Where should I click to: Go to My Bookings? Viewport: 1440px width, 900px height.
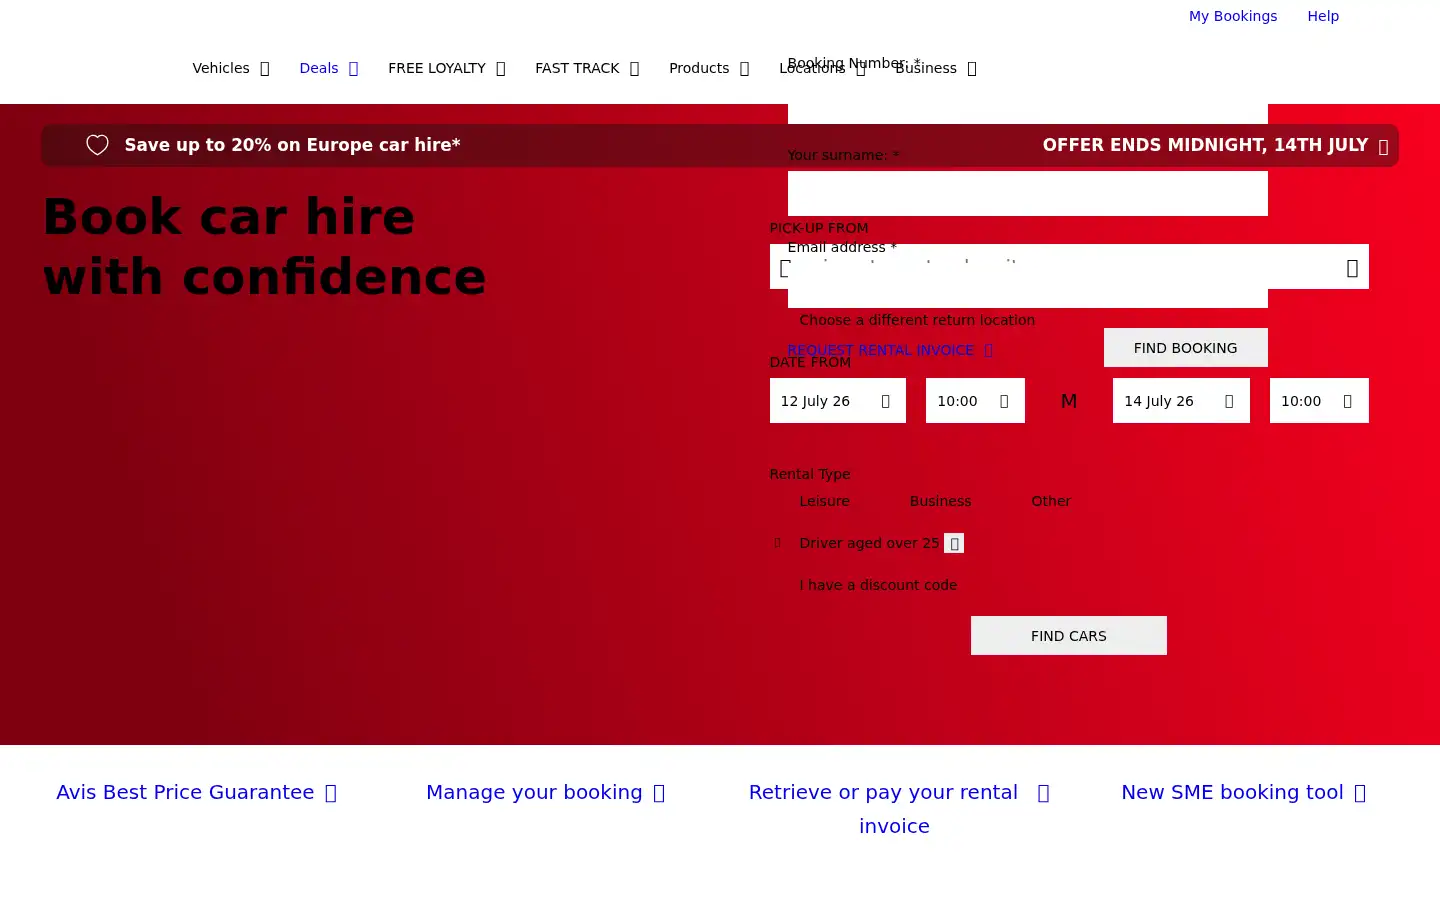[x=1233, y=16]
